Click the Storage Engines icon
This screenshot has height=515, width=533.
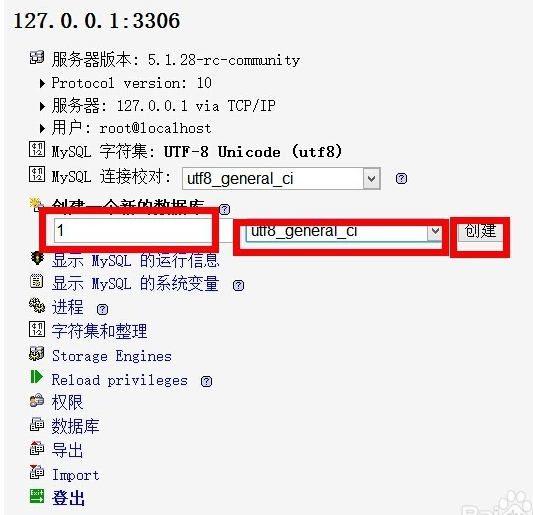point(36,354)
